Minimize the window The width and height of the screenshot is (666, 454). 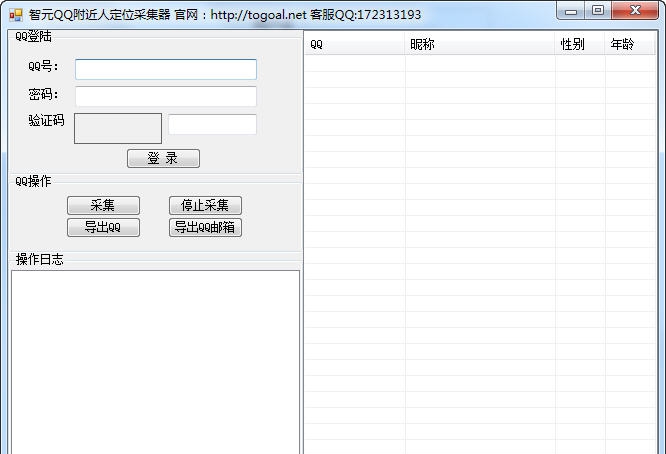tap(570, 11)
